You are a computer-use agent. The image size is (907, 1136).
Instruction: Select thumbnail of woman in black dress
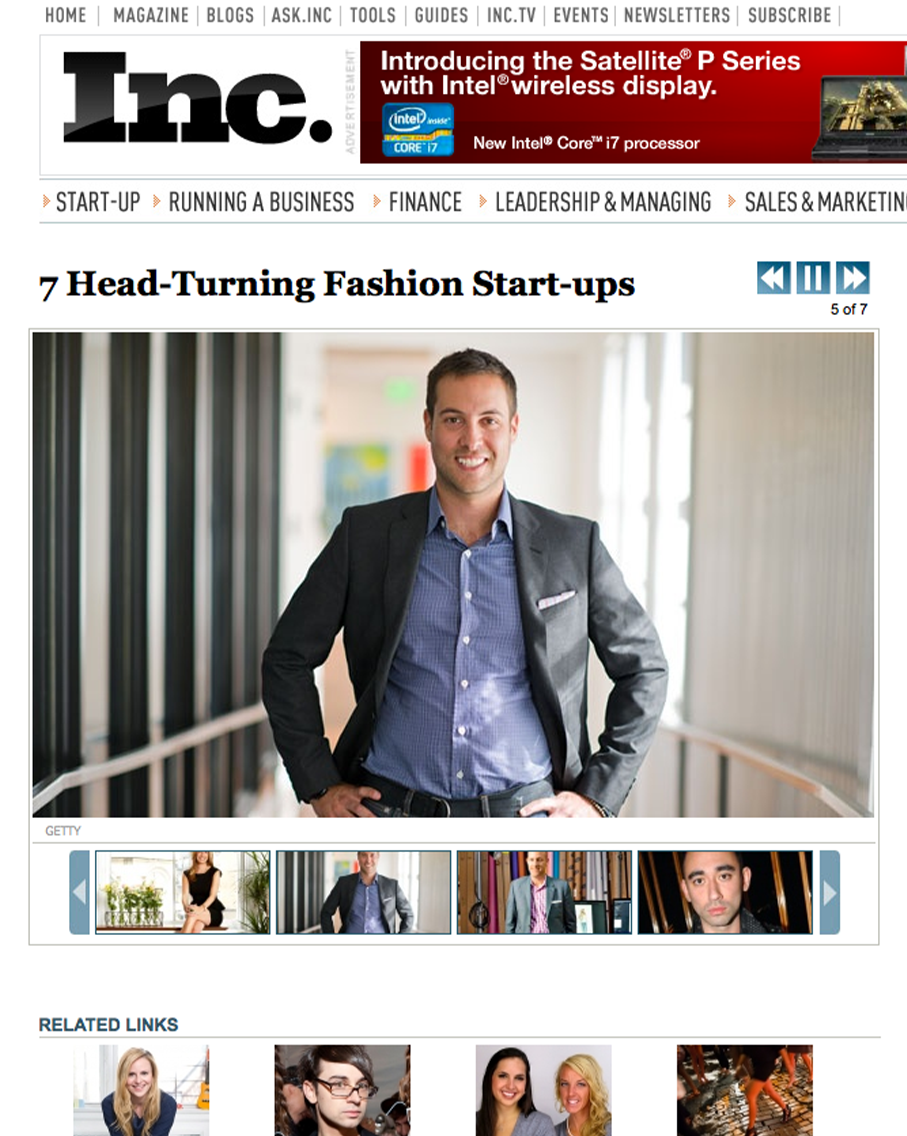point(183,893)
